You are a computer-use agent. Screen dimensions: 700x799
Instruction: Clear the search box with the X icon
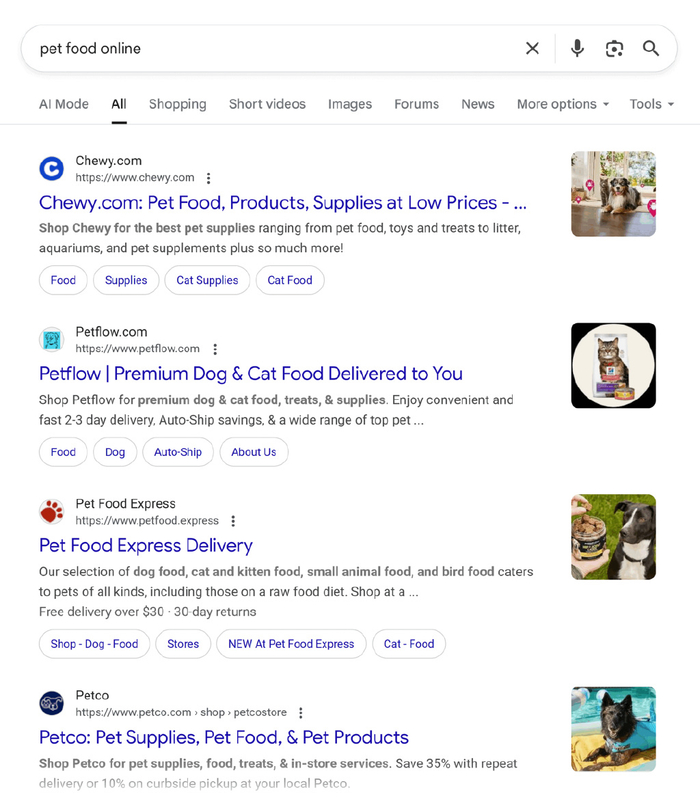point(532,48)
